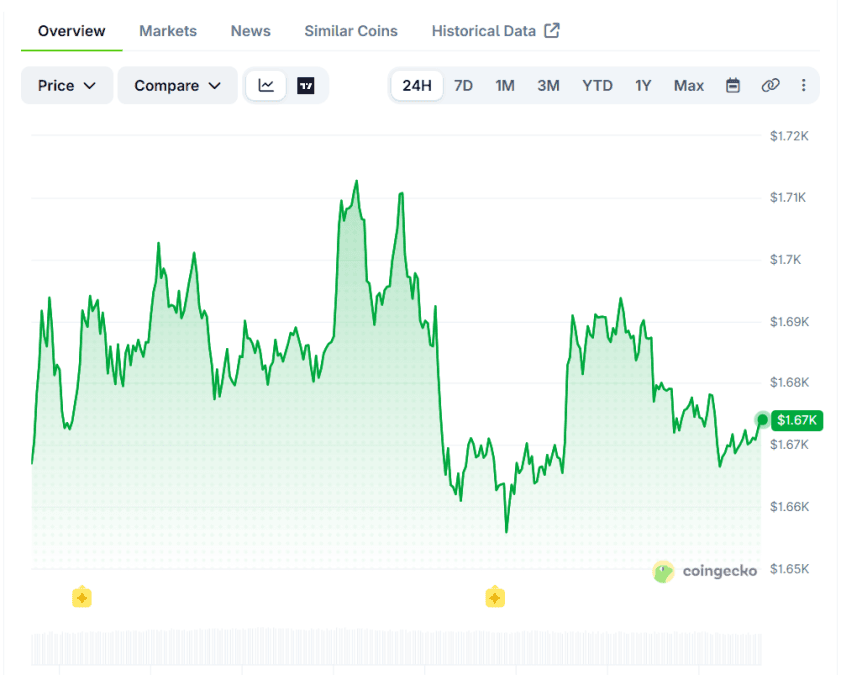Screen dimensions: 841x675
Task: Open the calendar date range picker
Action: [733, 85]
